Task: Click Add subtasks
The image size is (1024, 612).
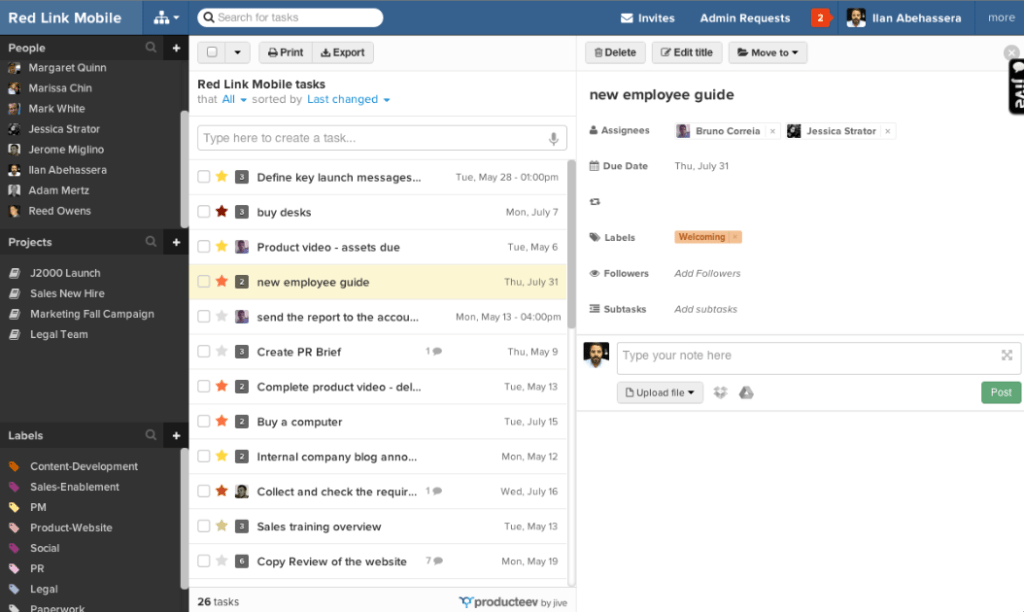Action: tap(705, 309)
